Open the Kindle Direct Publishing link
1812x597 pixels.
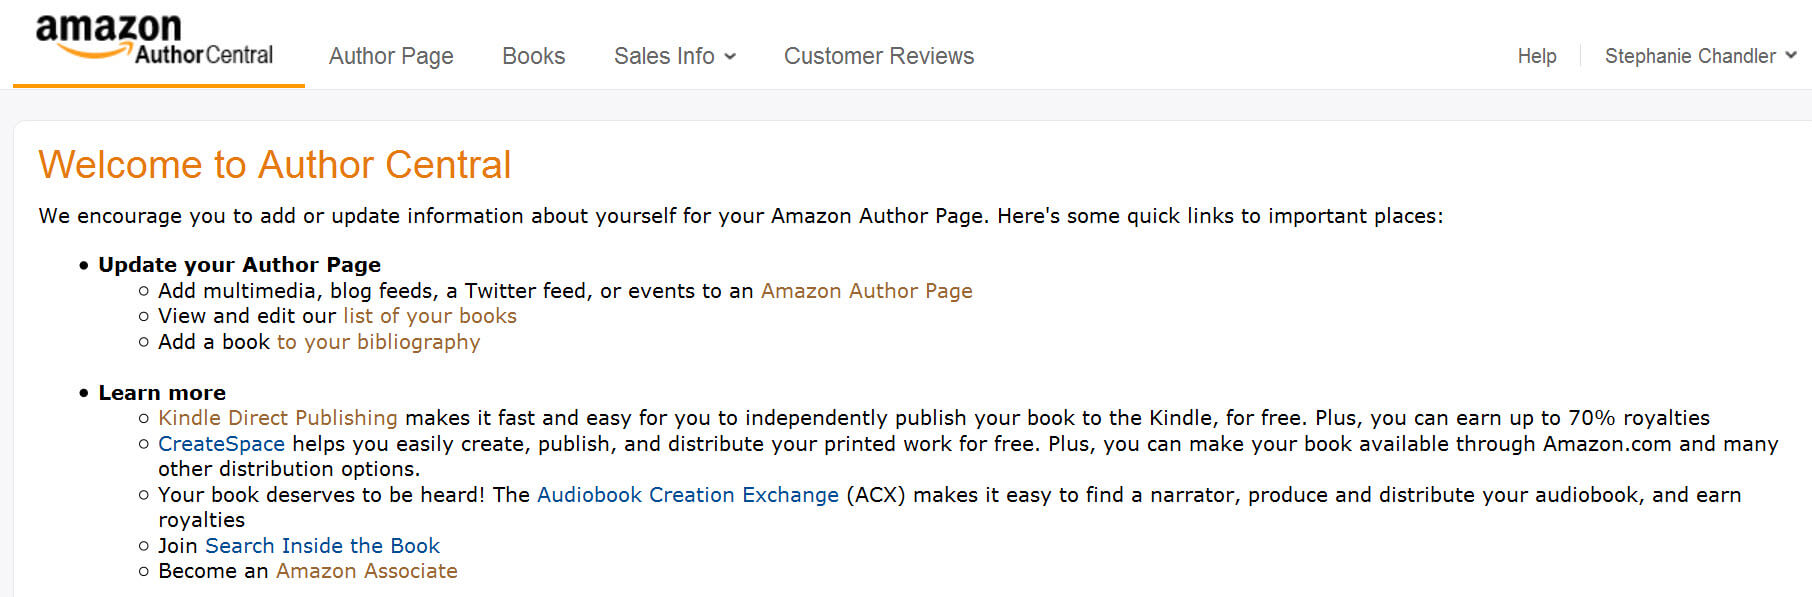(x=277, y=418)
